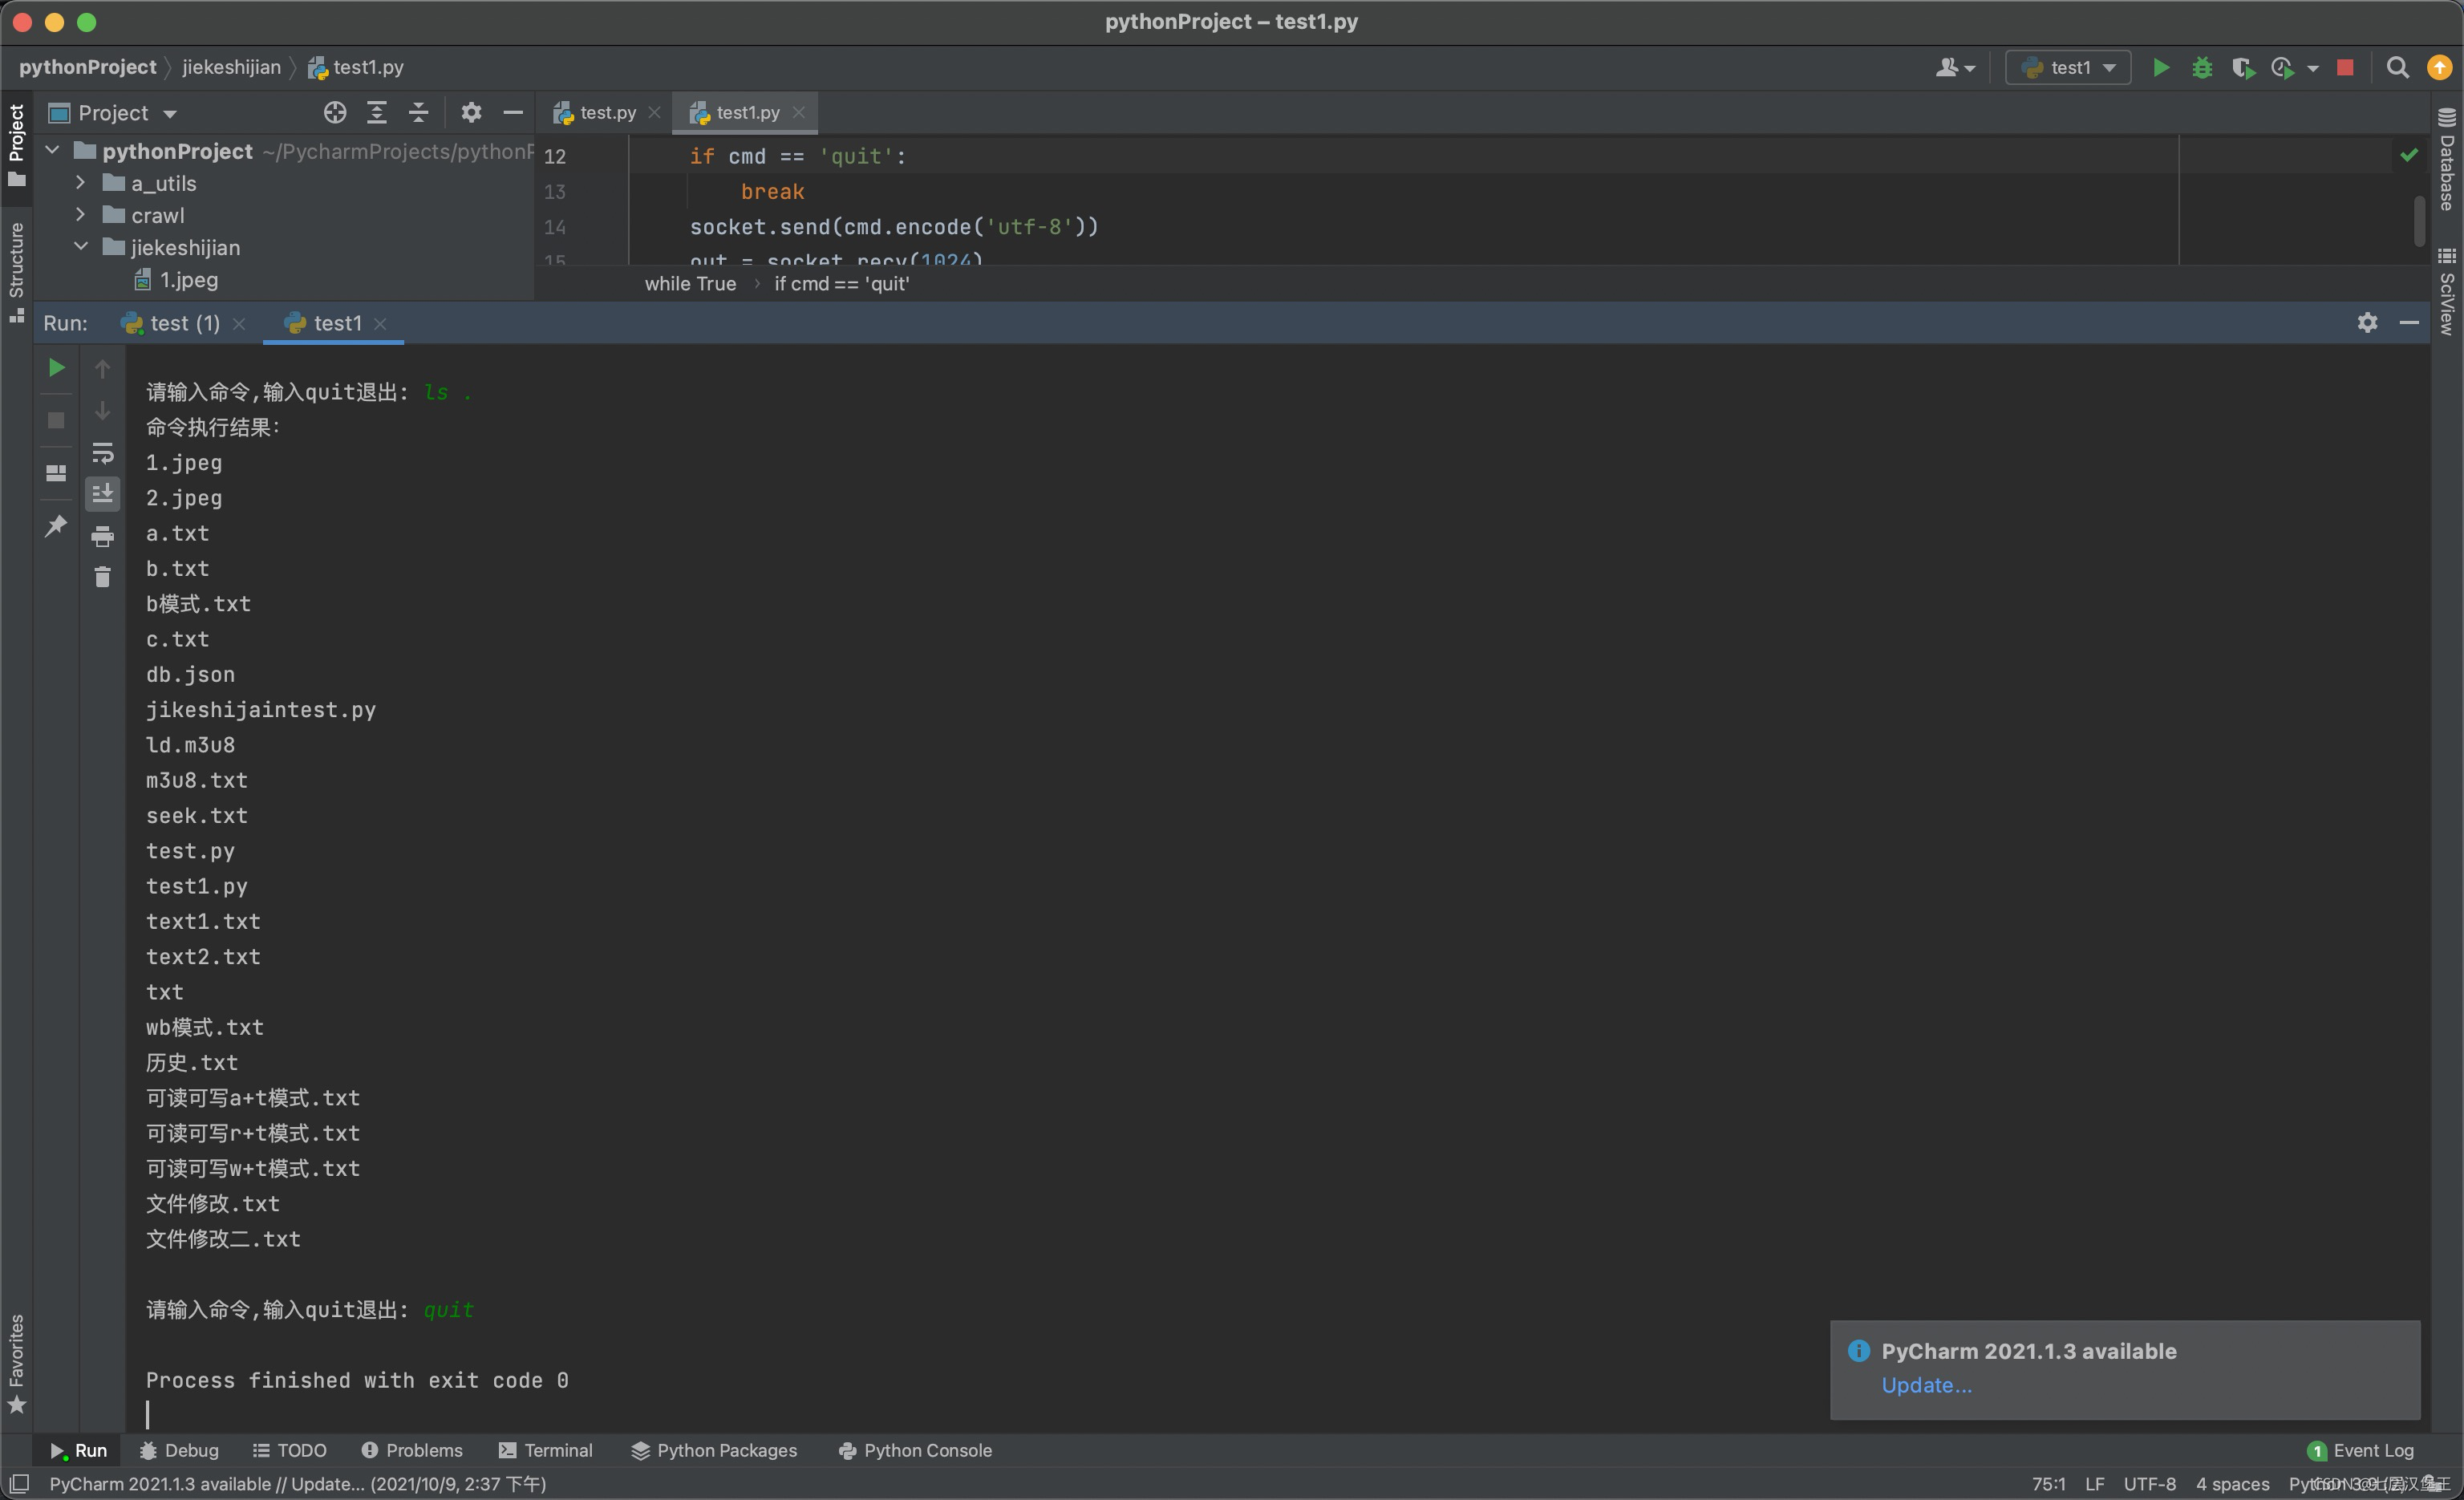Open the TODO tool window
This screenshot has height=1500, width=2464.
pos(290,1450)
